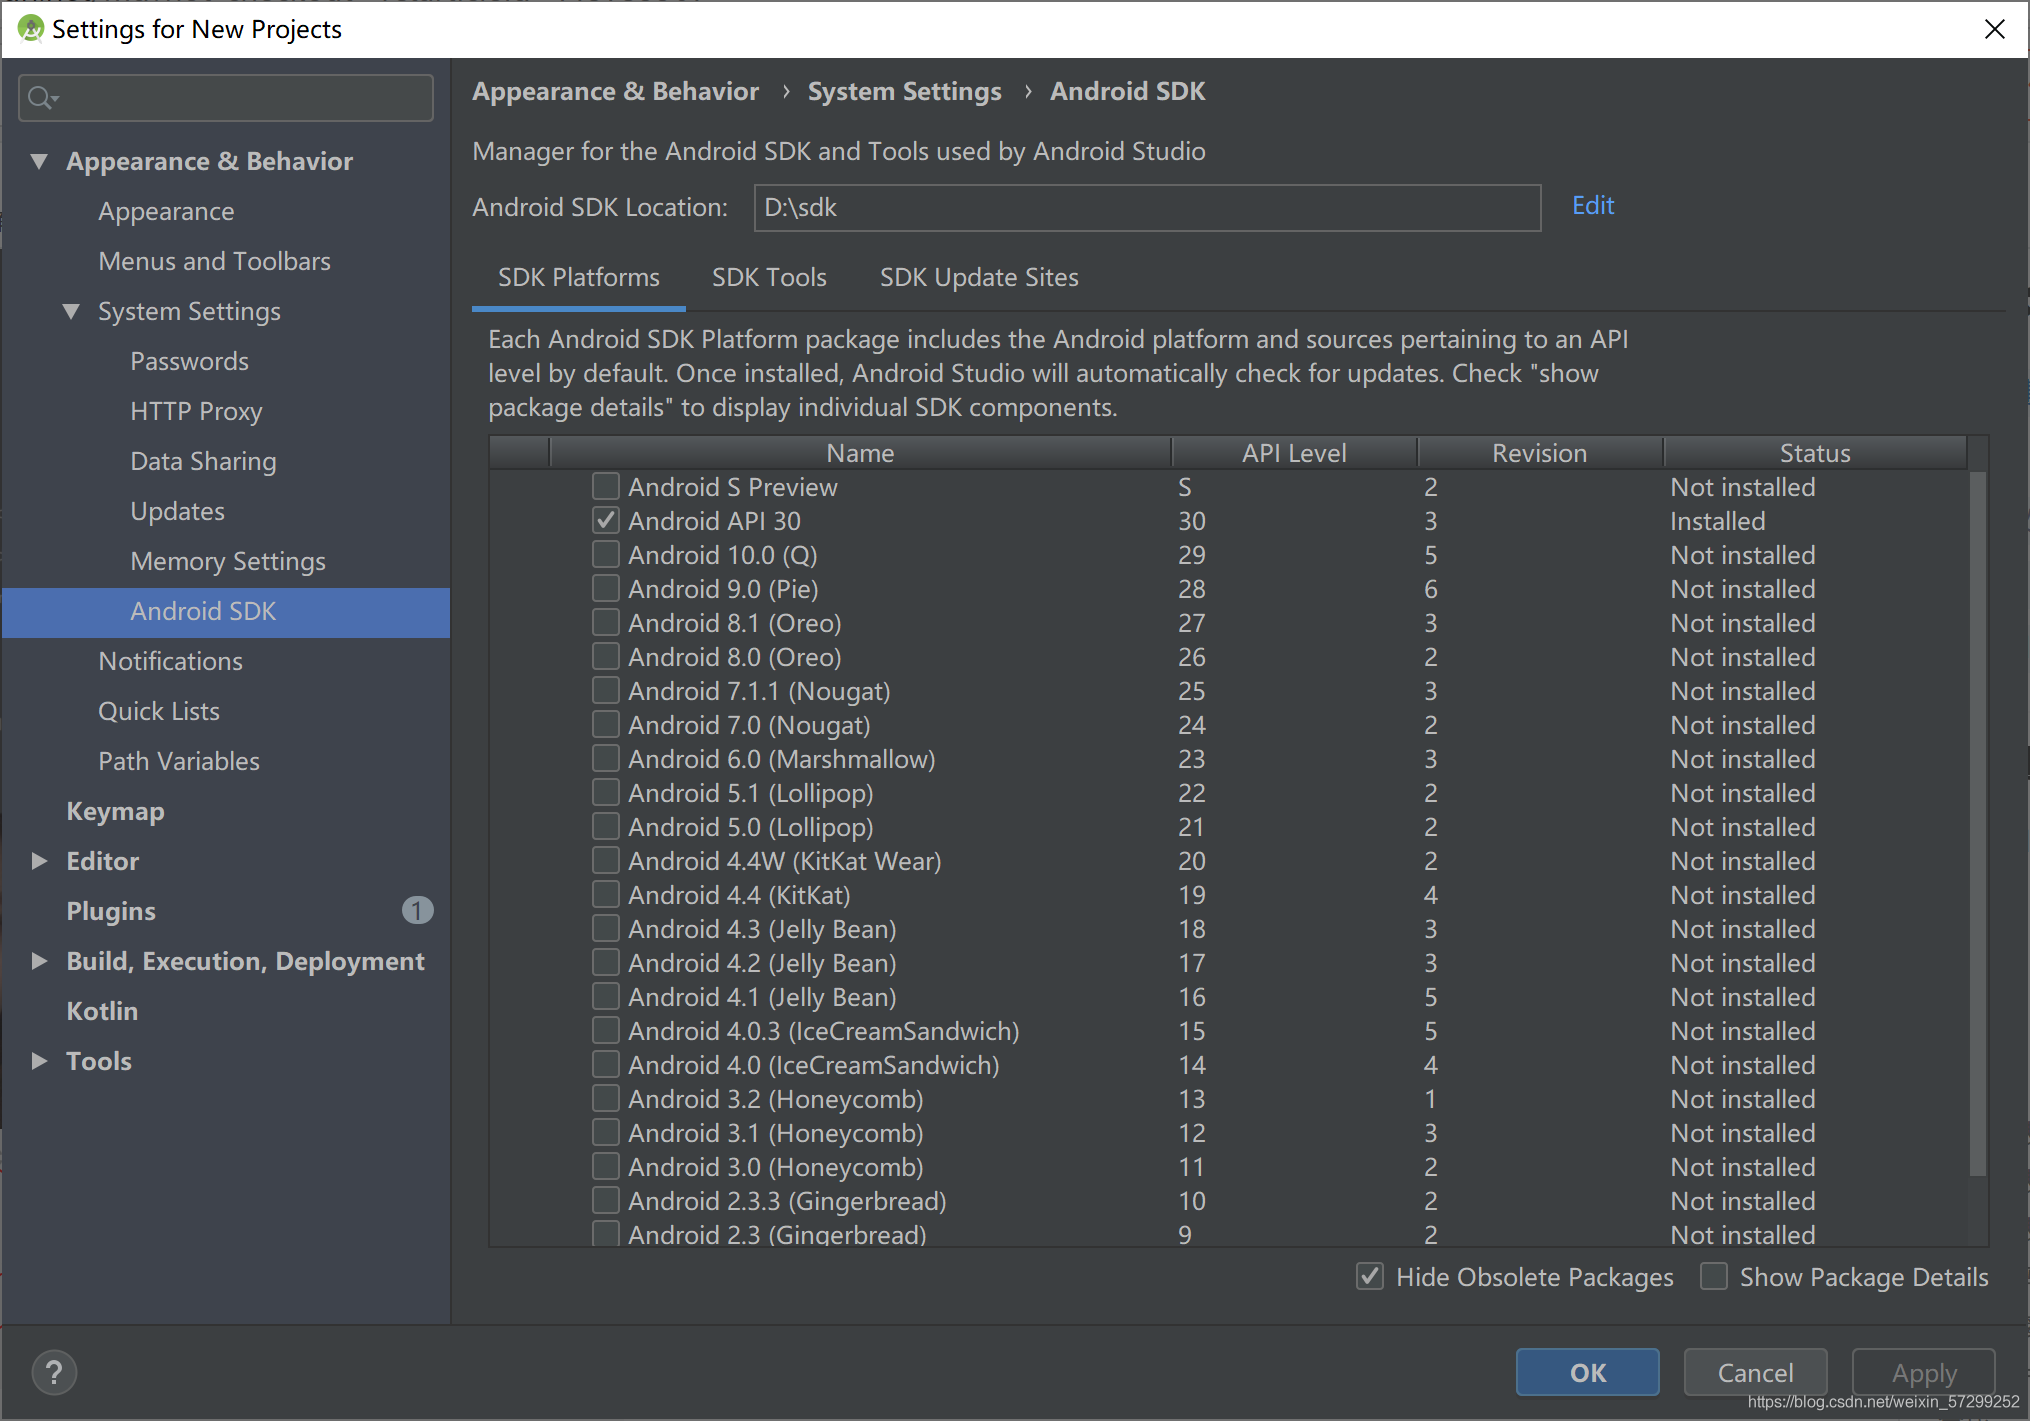2030x1421 pixels.
Task: Switch to the SDK Platforms tab
Action: pyautogui.click(x=579, y=277)
